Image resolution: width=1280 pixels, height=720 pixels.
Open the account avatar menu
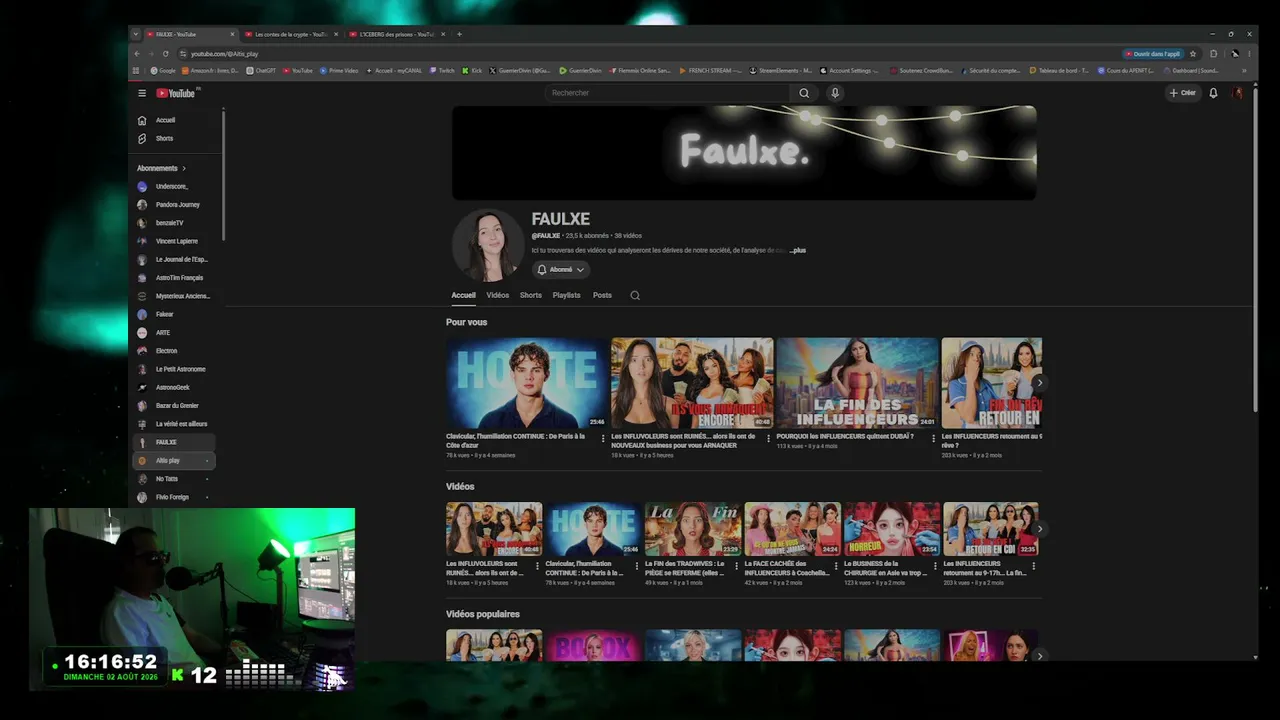point(1238,93)
